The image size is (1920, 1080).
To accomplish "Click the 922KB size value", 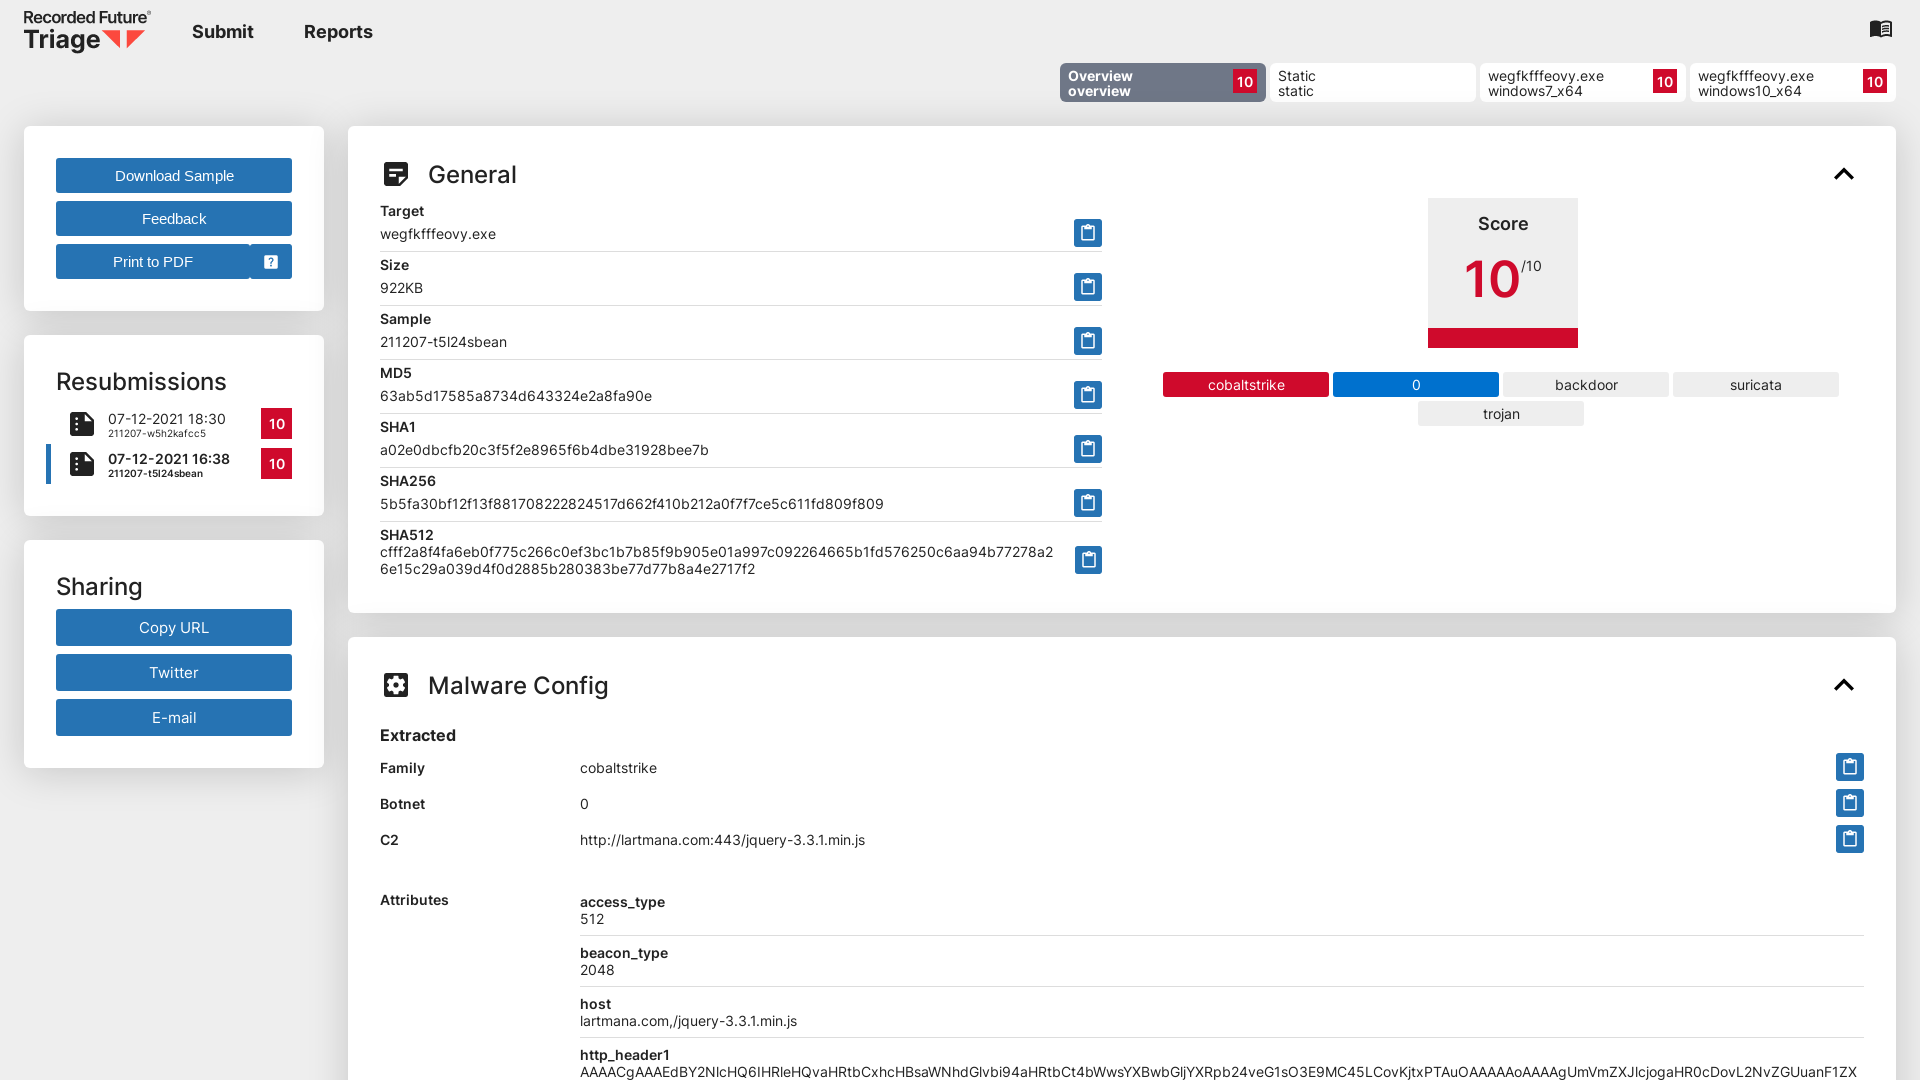I will point(401,288).
